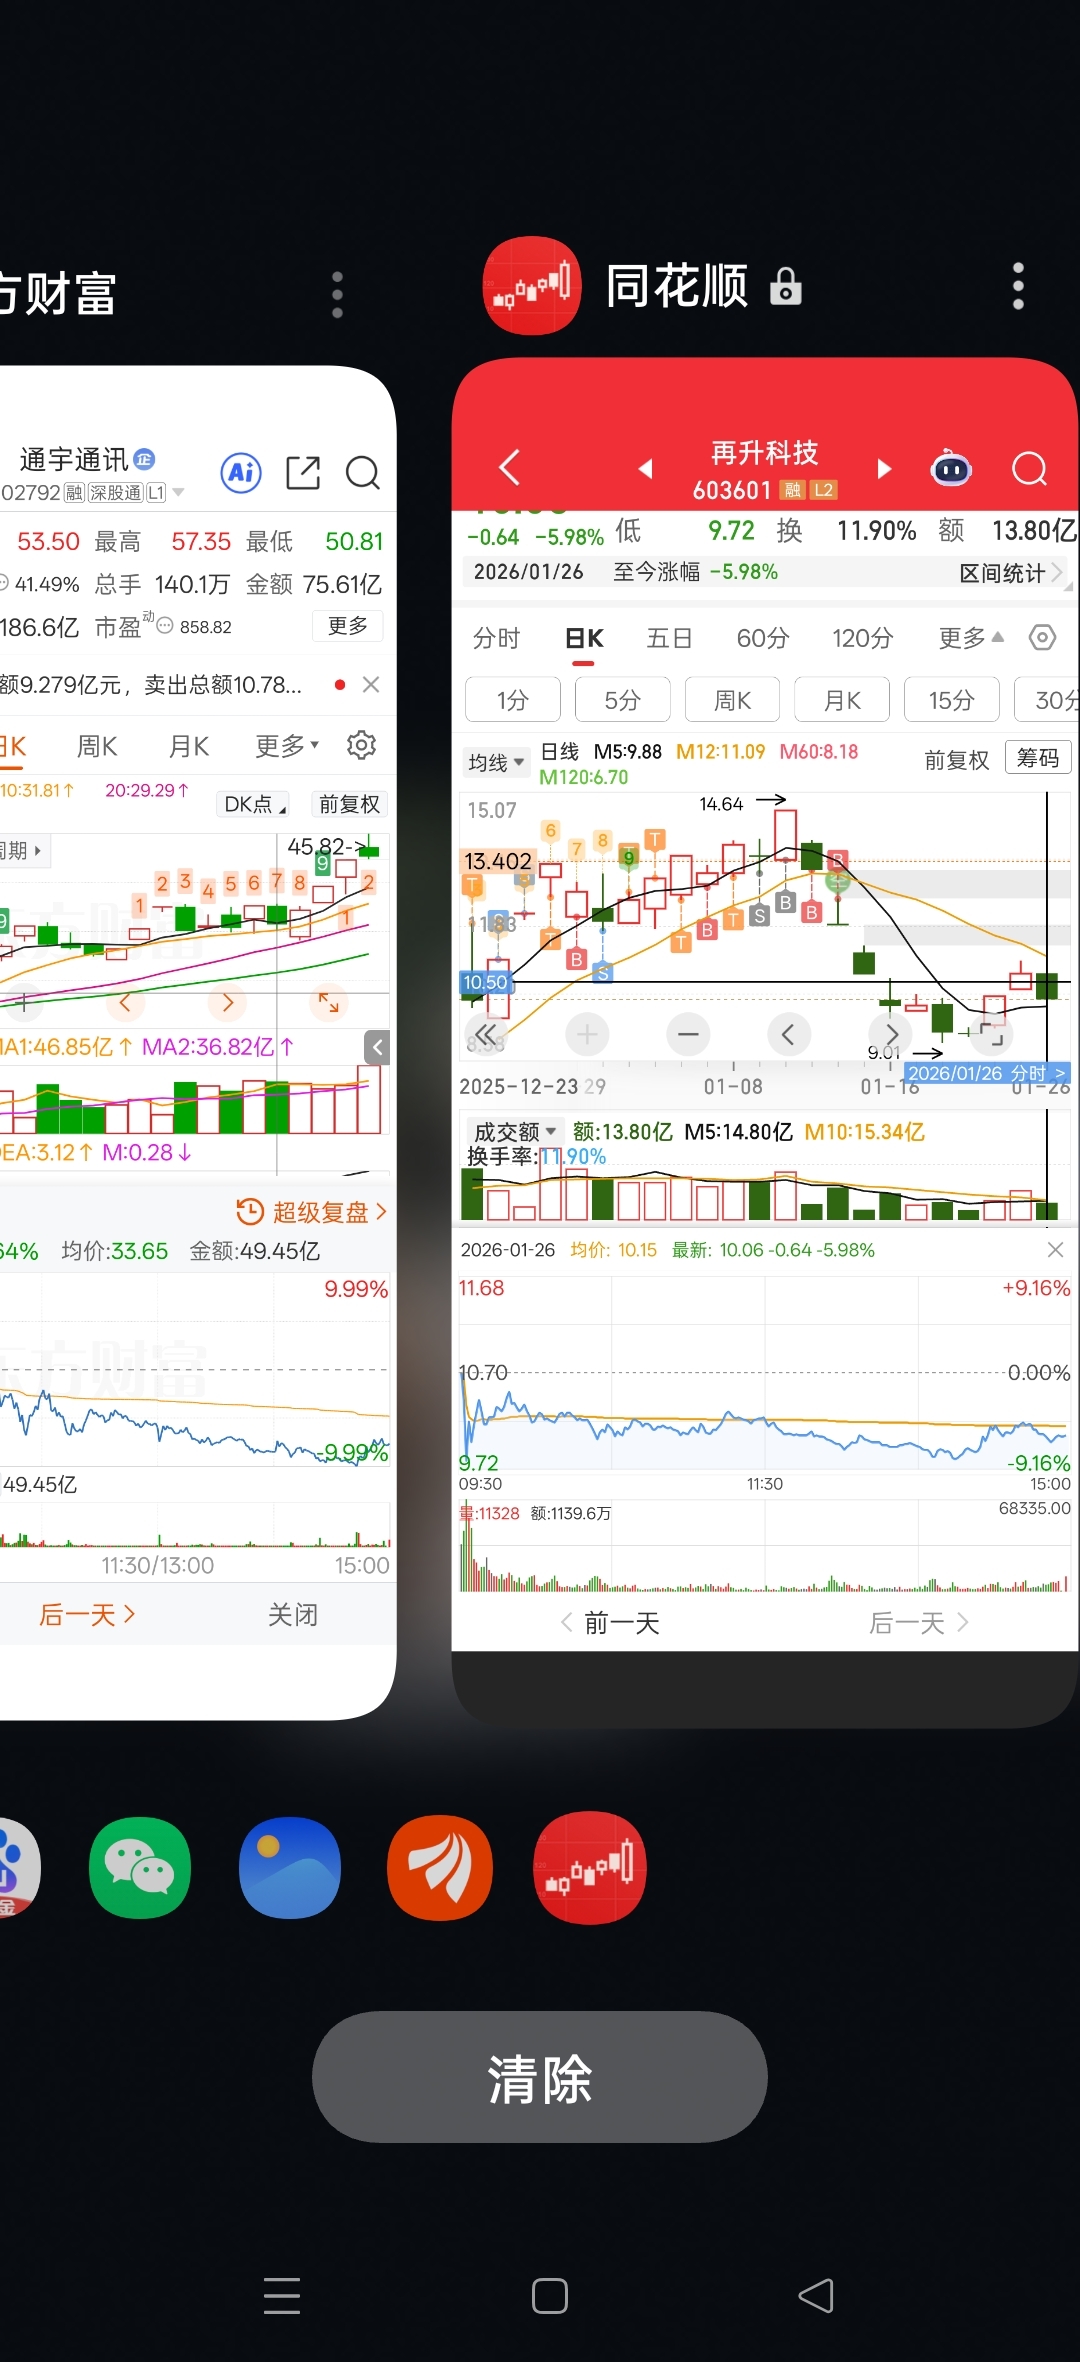Open 区间统计 in 同花顺
This screenshot has height=2362, width=1080.
point(1011,573)
